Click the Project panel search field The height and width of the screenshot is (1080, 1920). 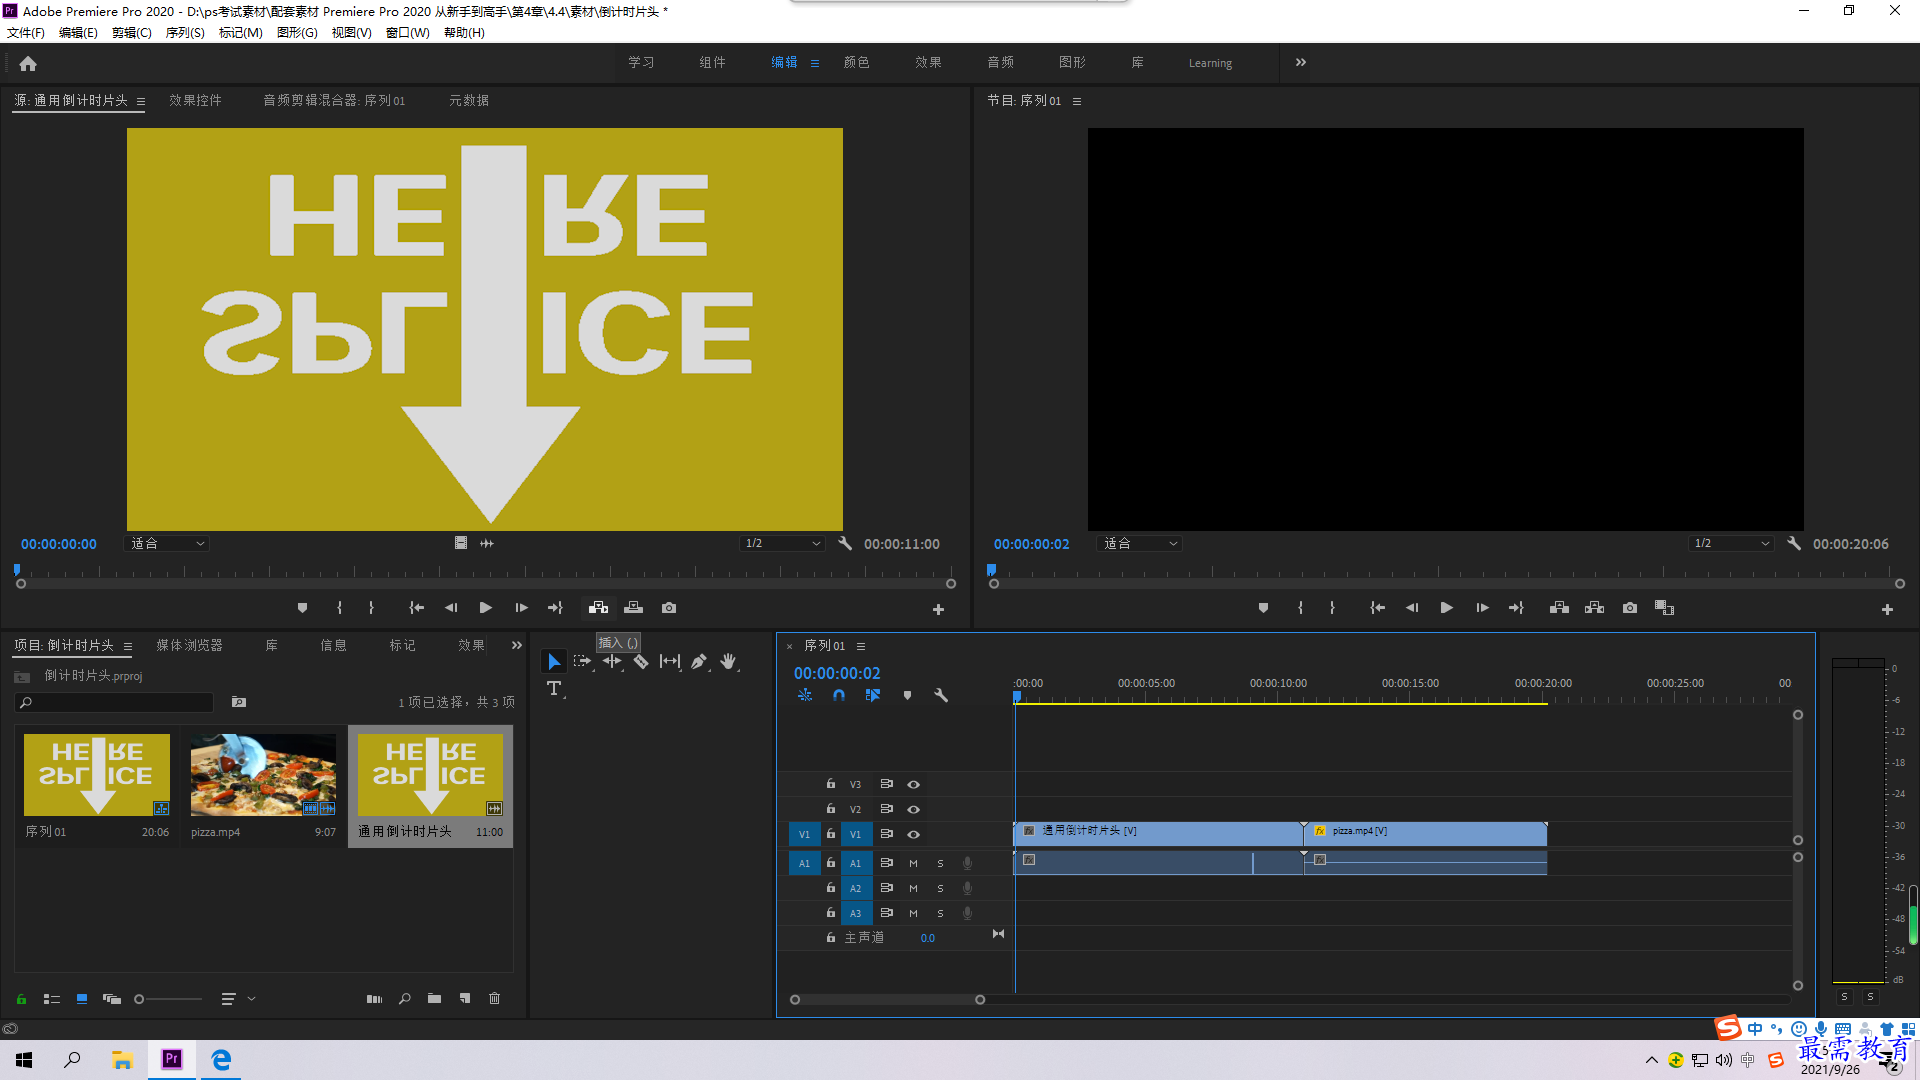point(114,702)
